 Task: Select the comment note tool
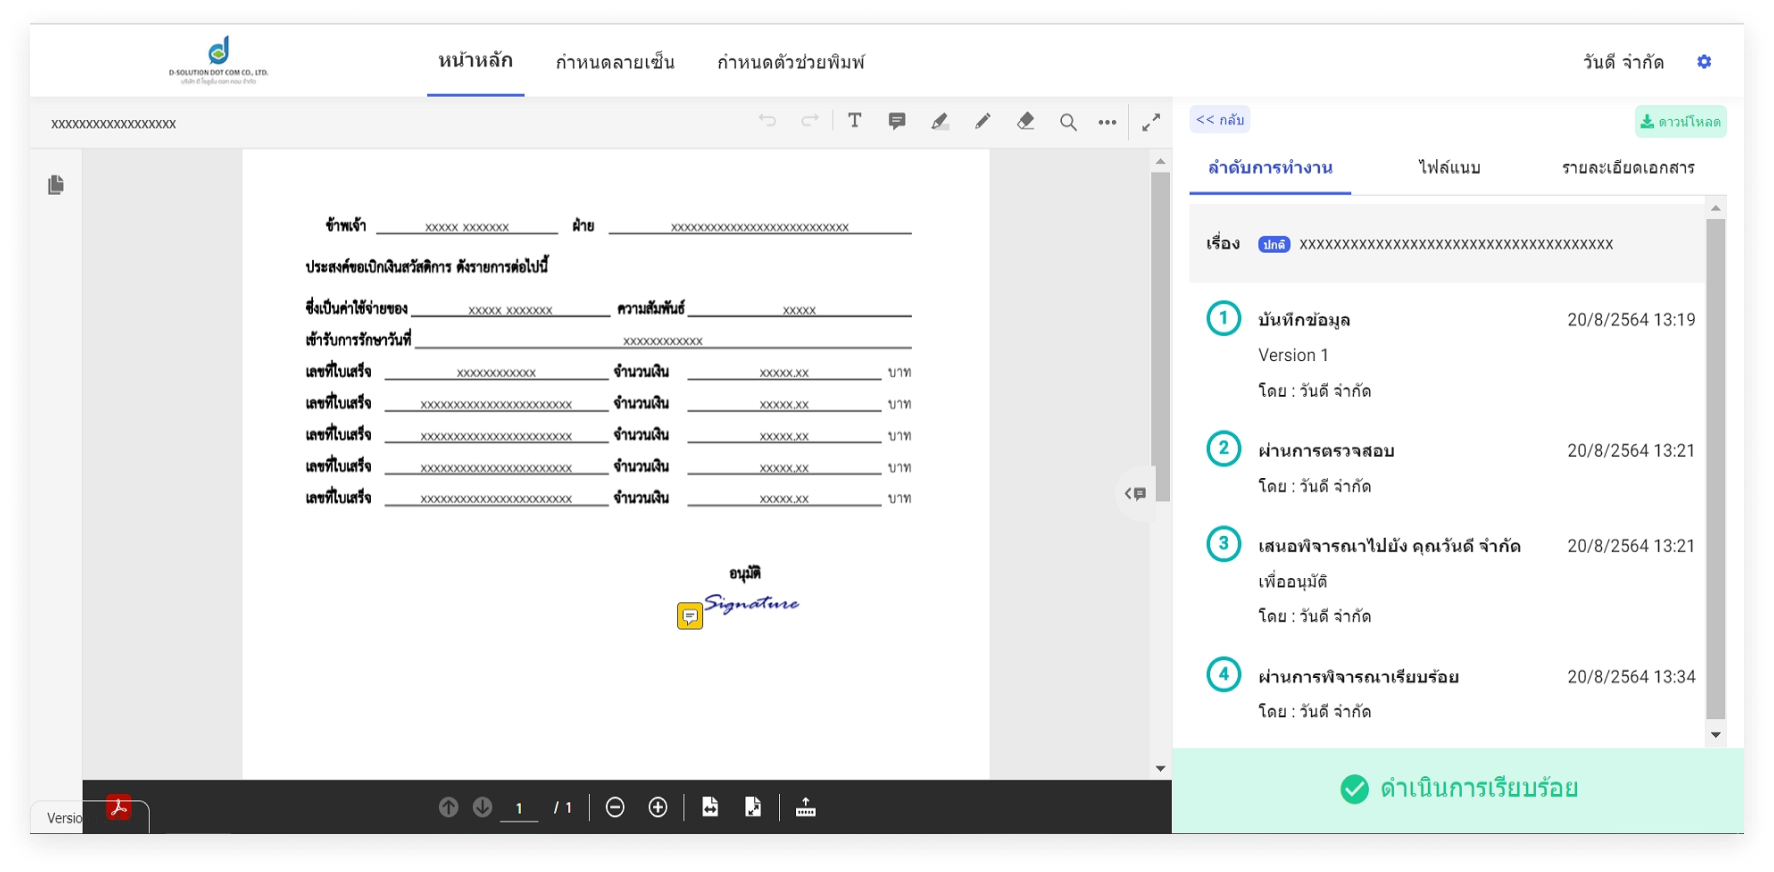[897, 121]
